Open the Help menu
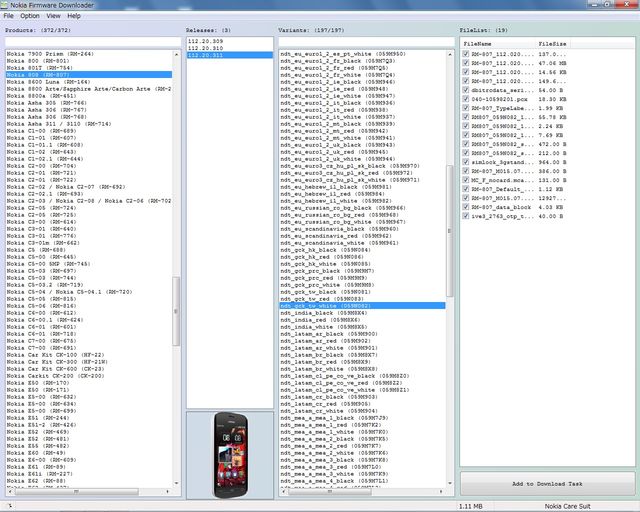Viewport: 640px width, 512px height. 74,16
